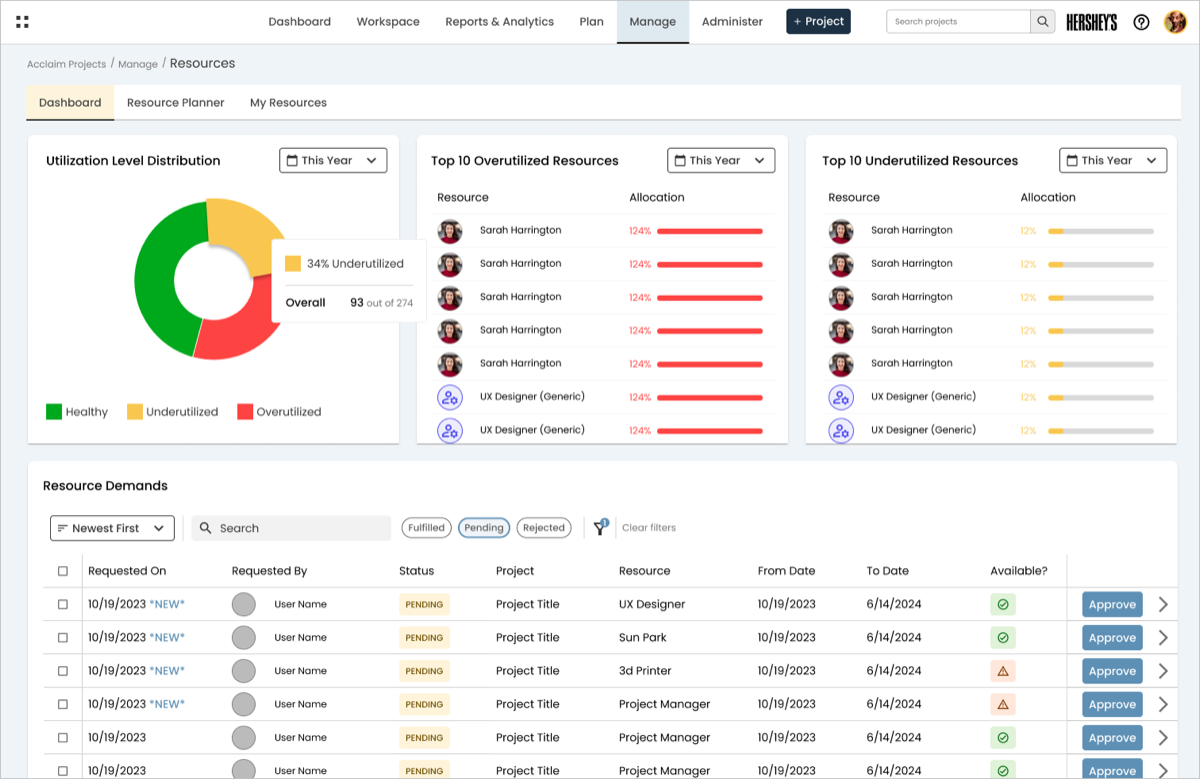Select the Manage menu item

click(653, 22)
